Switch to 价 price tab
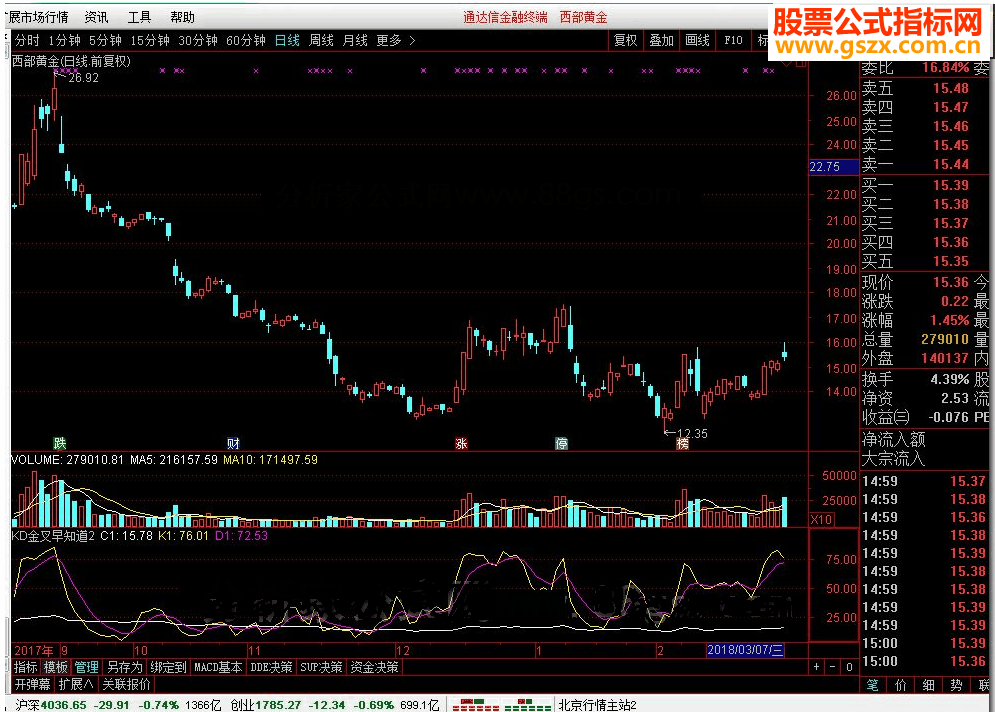The height and width of the screenshot is (712, 995). [x=901, y=685]
